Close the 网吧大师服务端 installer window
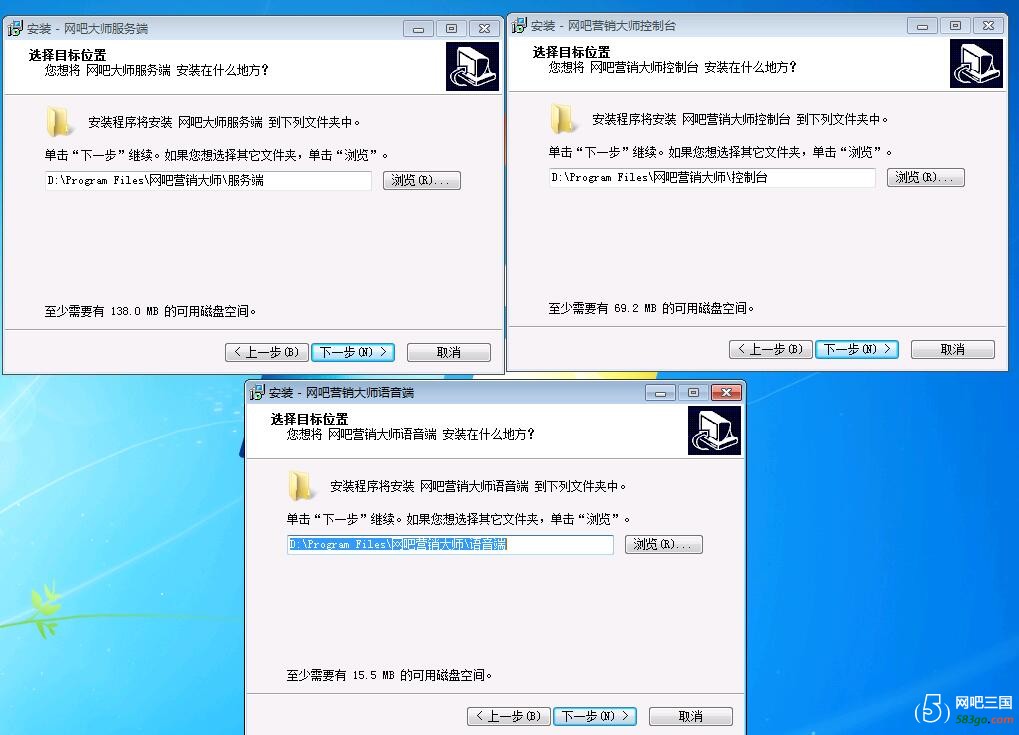Screen dimensions: 1019x735 pos(485,29)
